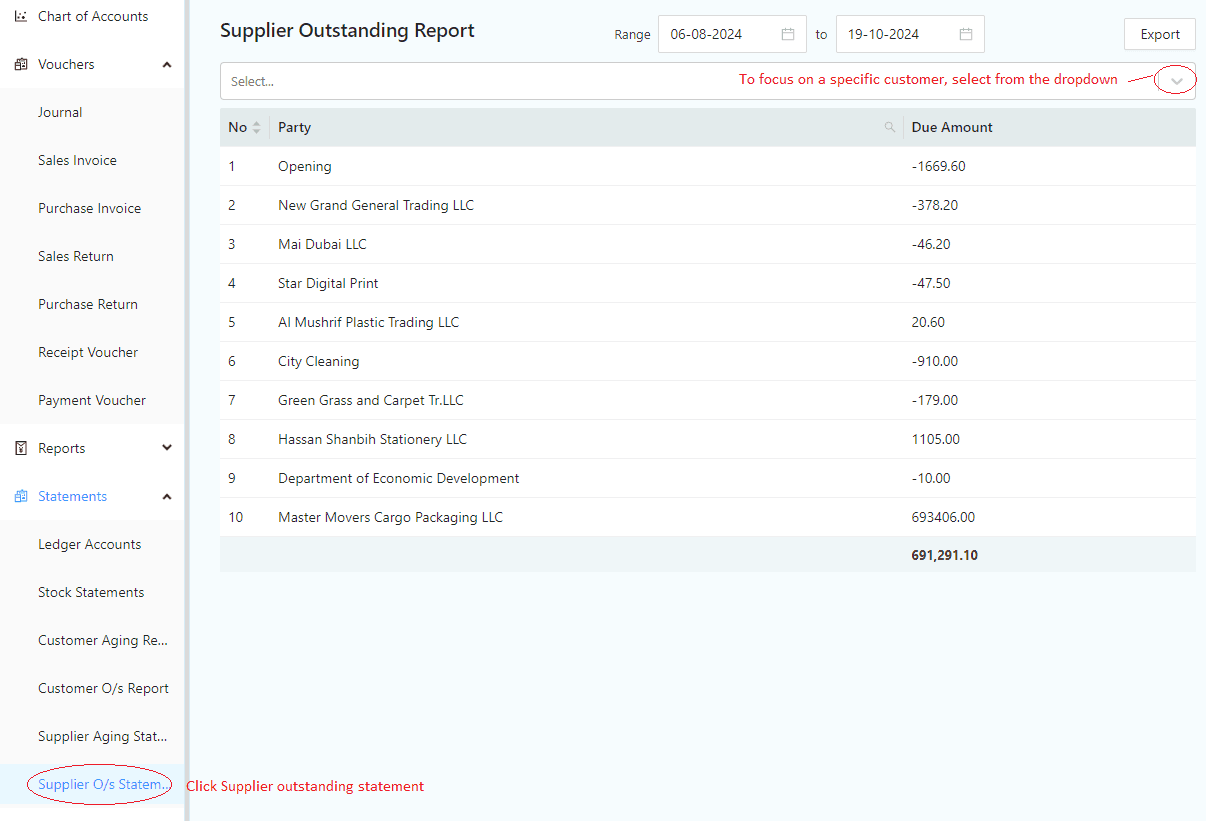Select Al Mushrif Plastic Trading LLC
Screen dimensions: 1206x821
click(x=368, y=322)
